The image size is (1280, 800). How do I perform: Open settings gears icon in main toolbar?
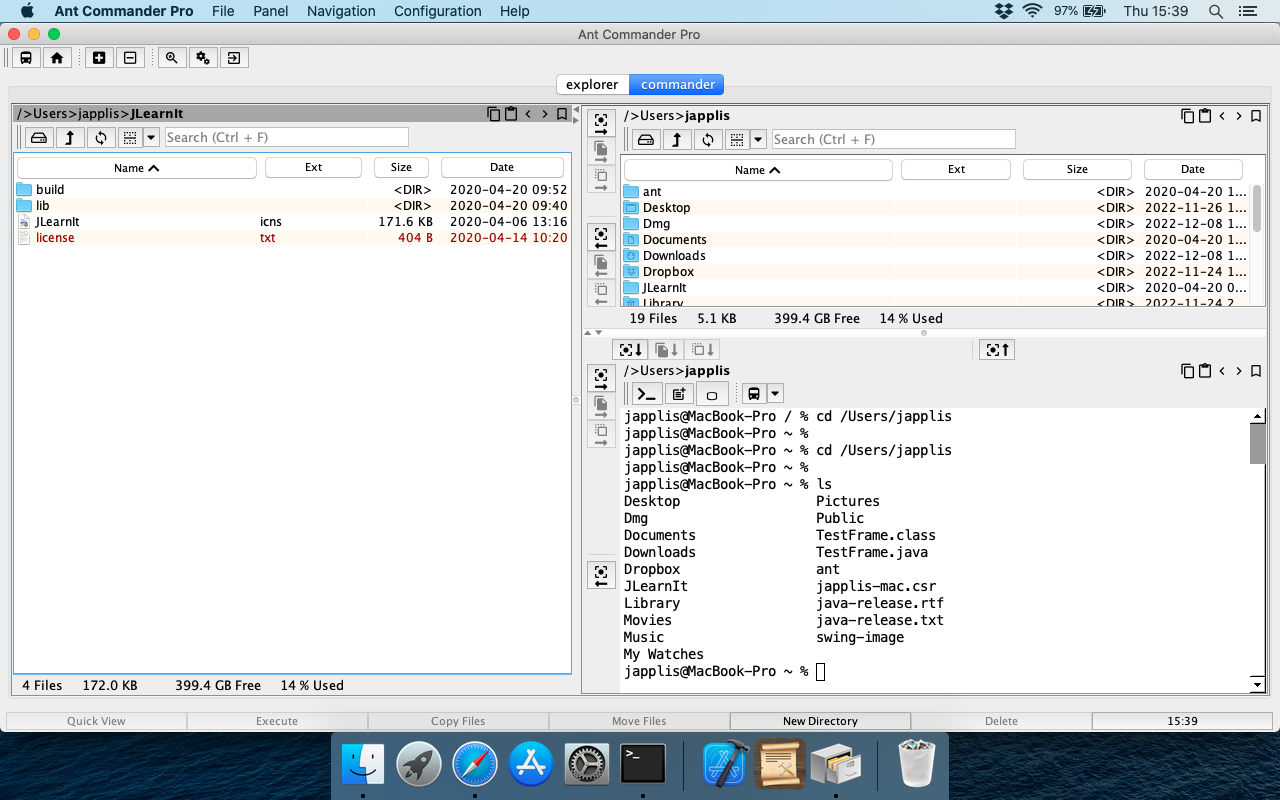click(203, 58)
